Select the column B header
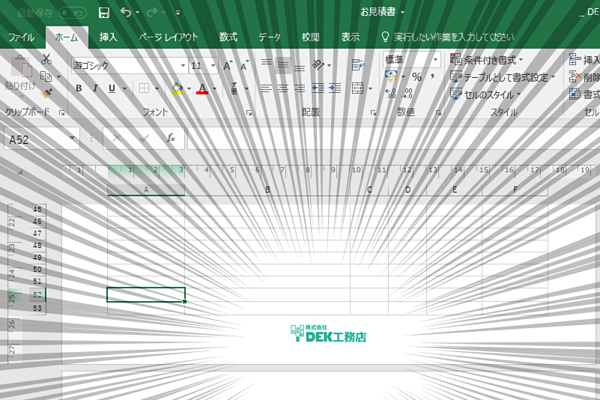600x400 pixels. (267, 189)
